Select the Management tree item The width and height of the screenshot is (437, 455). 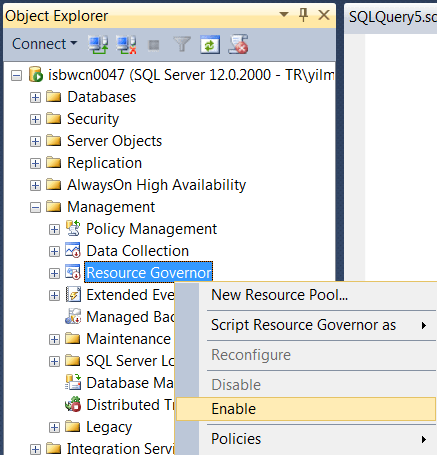tap(111, 207)
